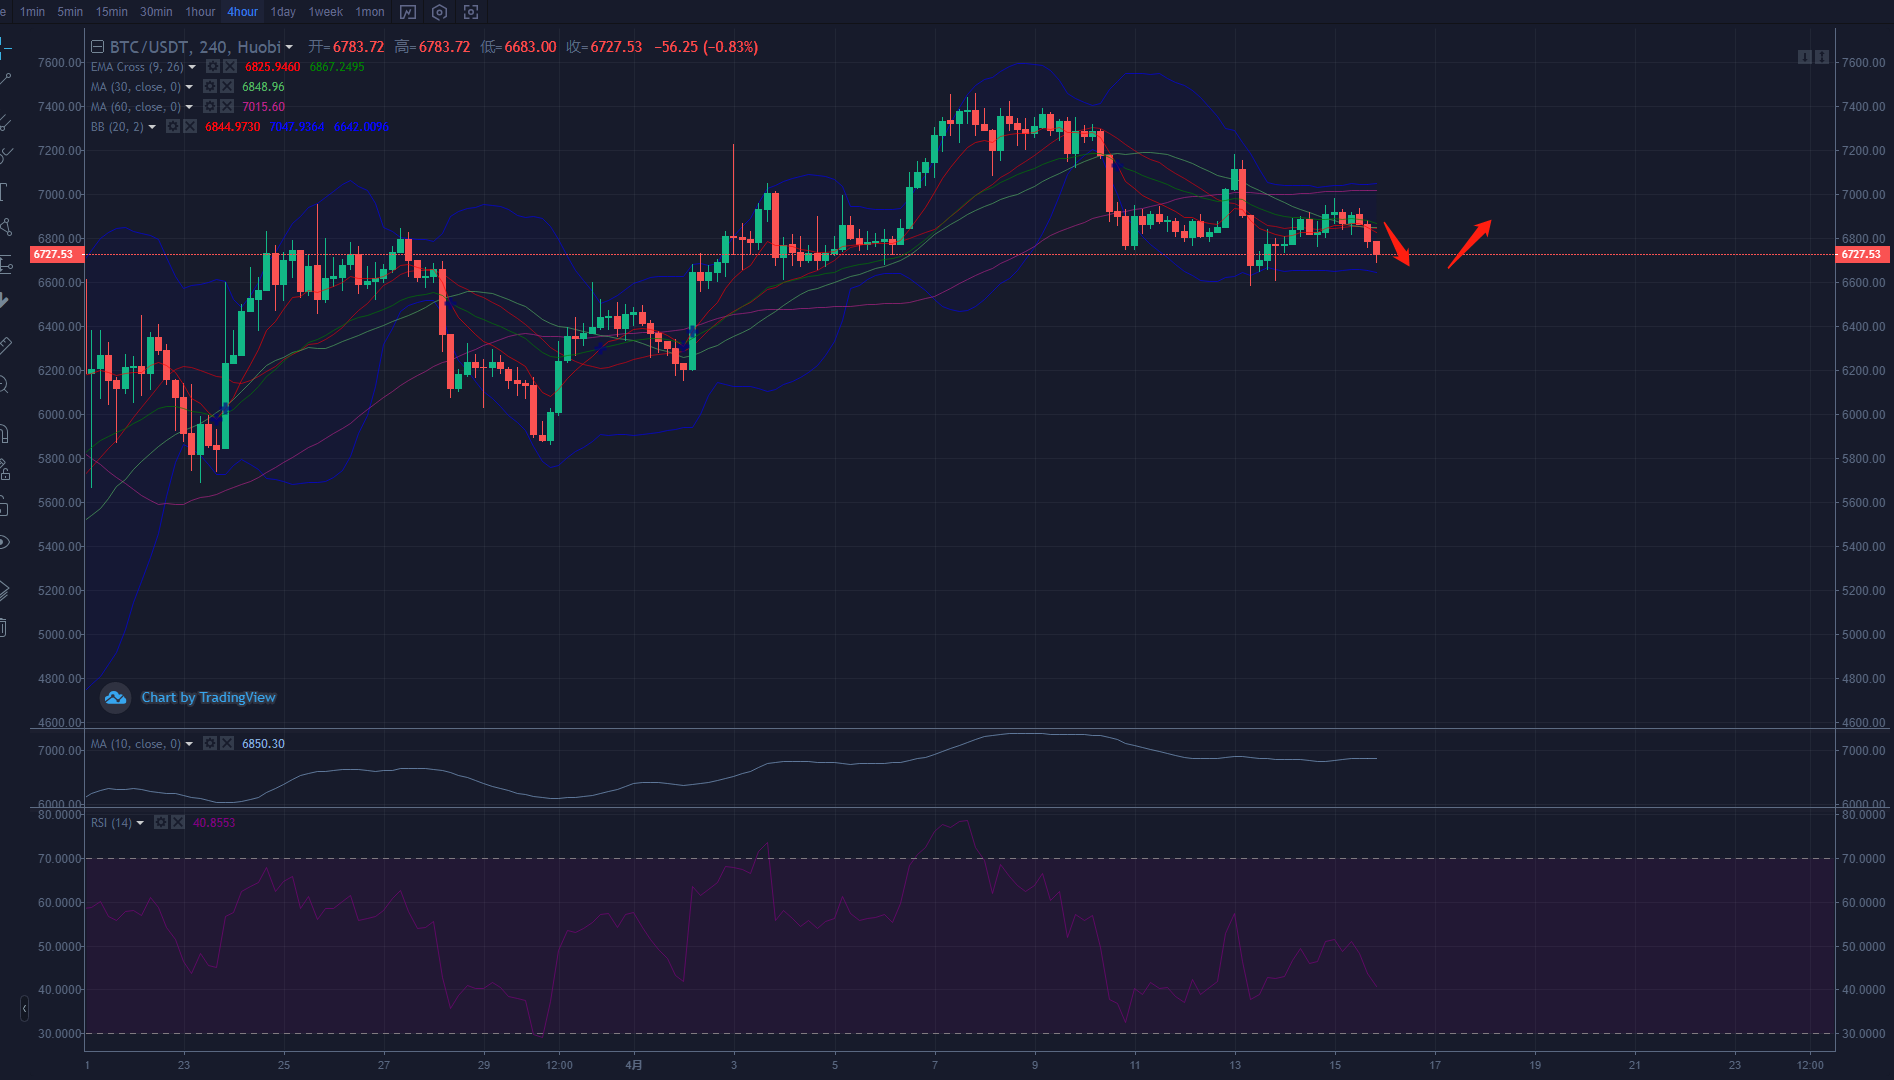Screen dimensions: 1894x1080
Task: Open MA (10, close, 0) settings gear
Action: click(x=210, y=744)
